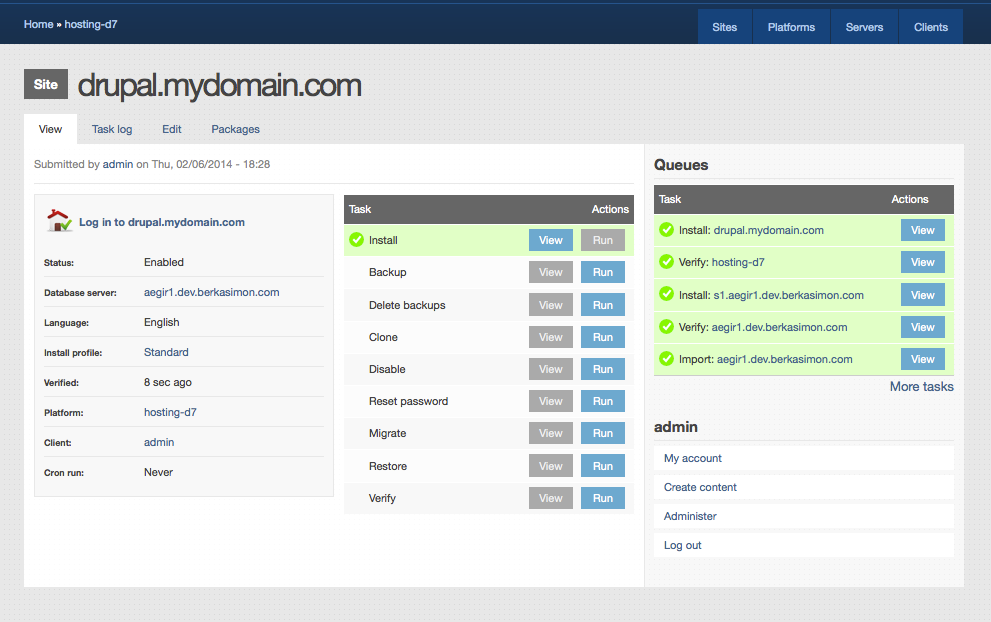Screen dimensions: 991x622
Task: Log out of the admin account
Action: point(683,545)
